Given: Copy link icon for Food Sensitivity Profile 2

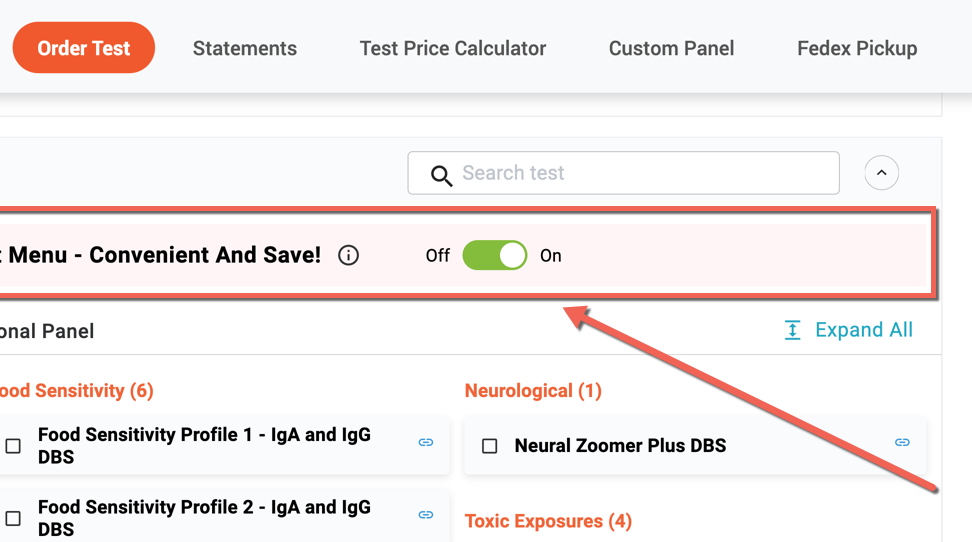Looking at the screenshot, I should [x=425, y=515].
